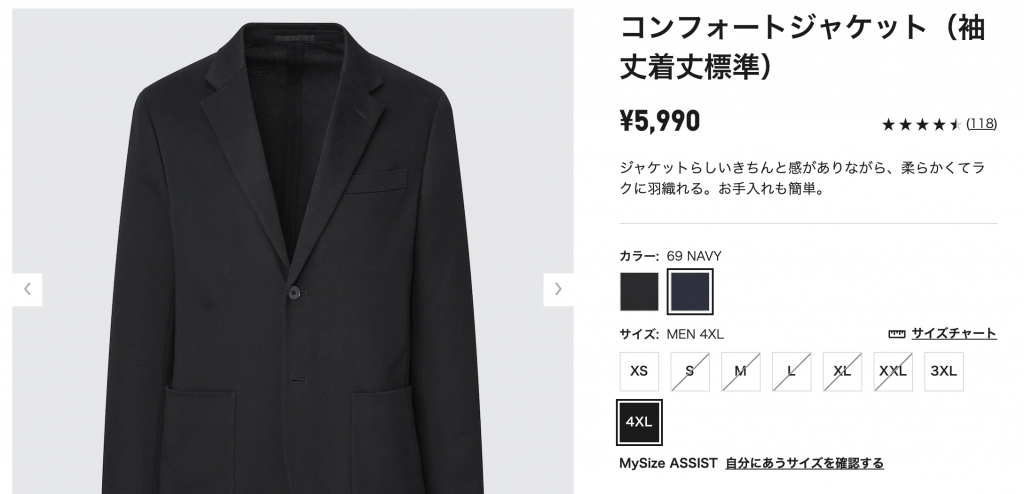Choose the unavailable size S

tap(690, 371)
